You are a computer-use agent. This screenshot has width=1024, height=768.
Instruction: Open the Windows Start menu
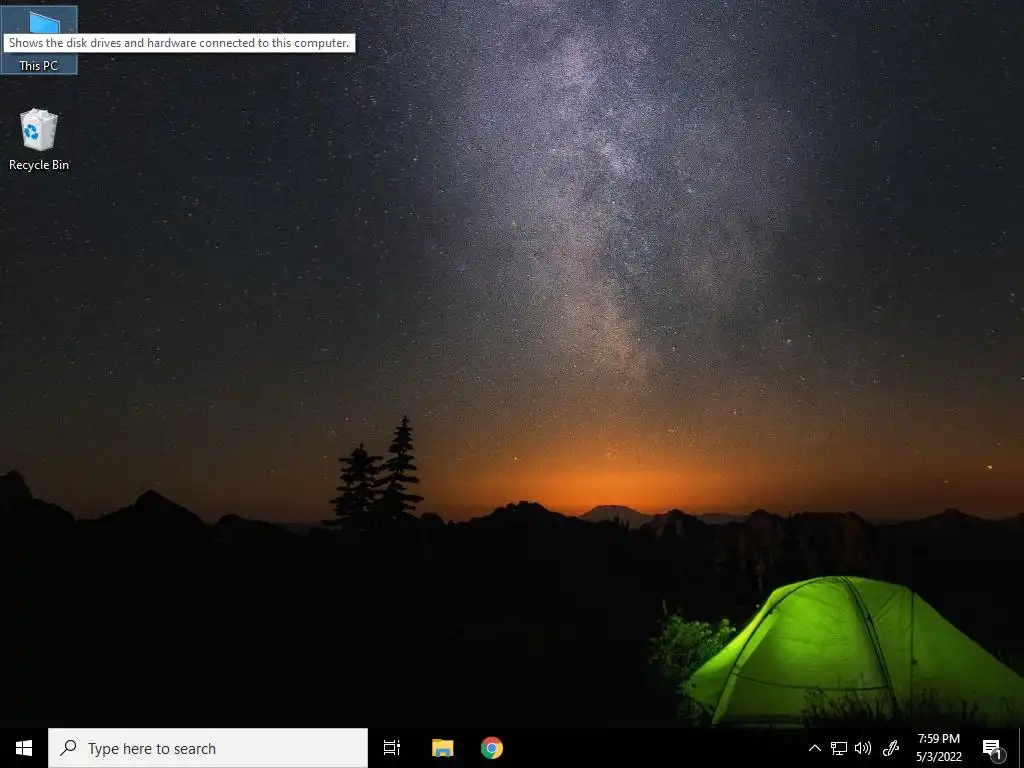coord(24,748)
